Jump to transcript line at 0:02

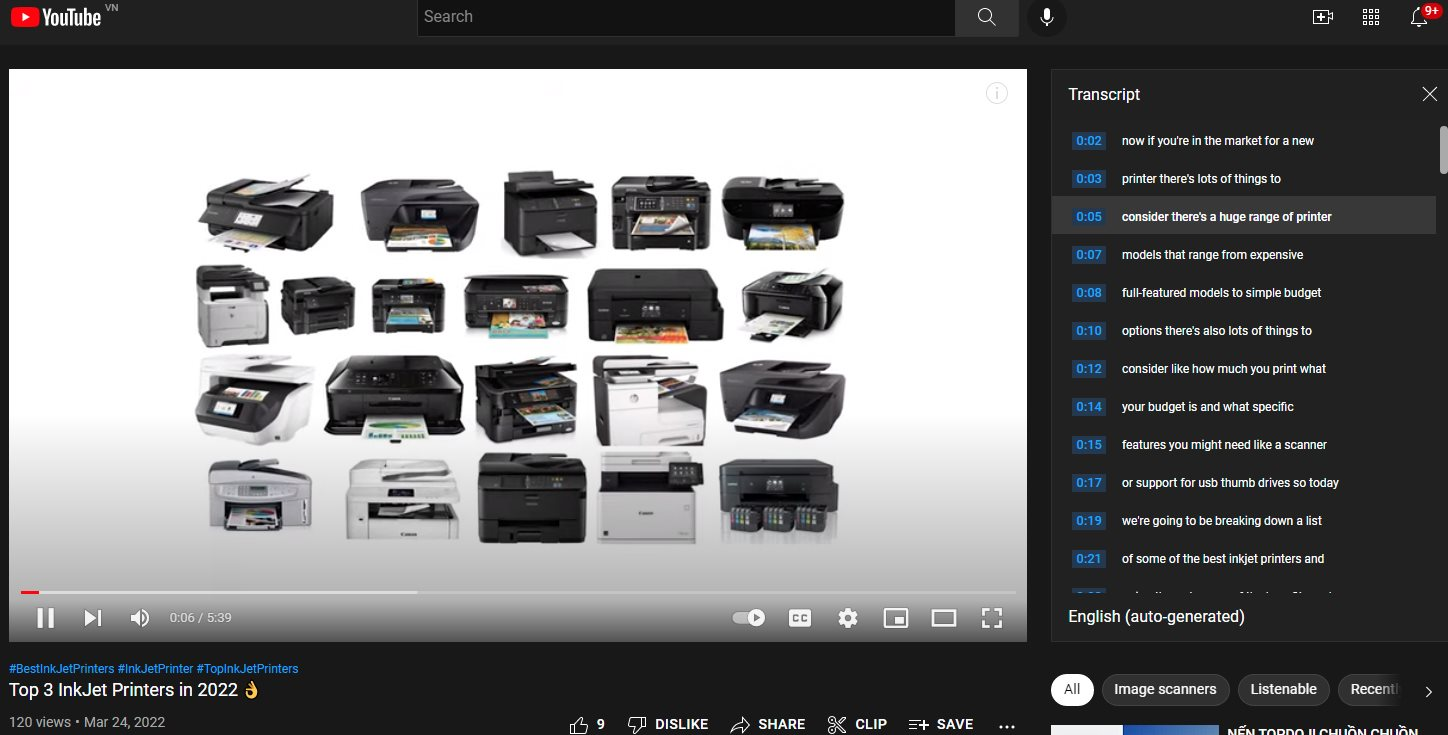pos(1243,141)
